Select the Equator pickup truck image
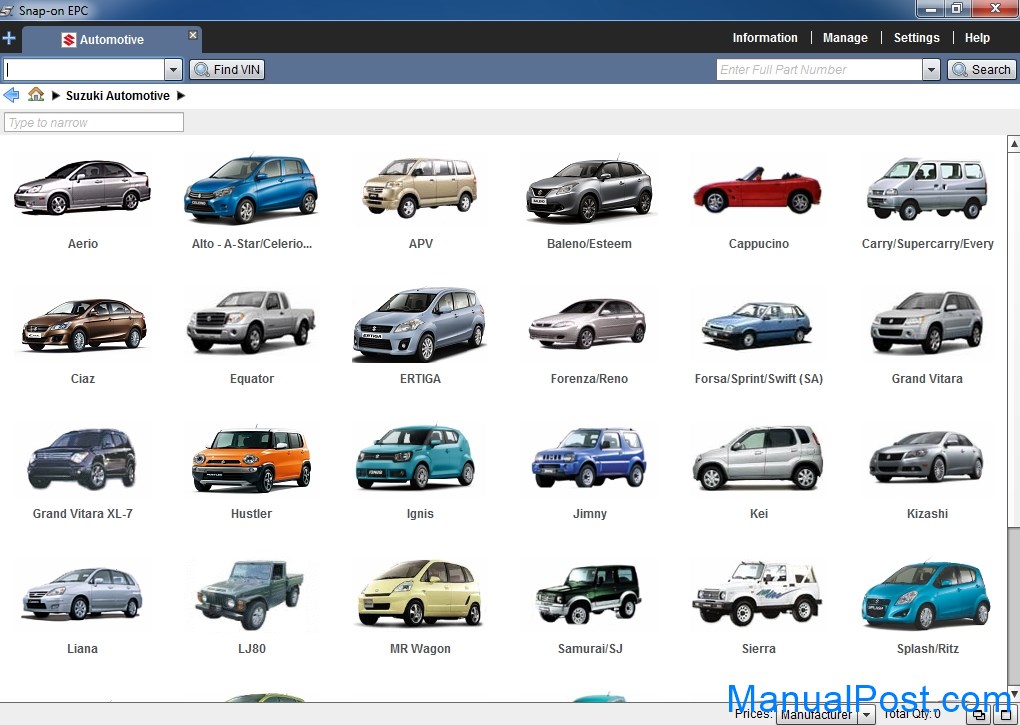This screenshot has width=1020, height=725. click(251, 322)
